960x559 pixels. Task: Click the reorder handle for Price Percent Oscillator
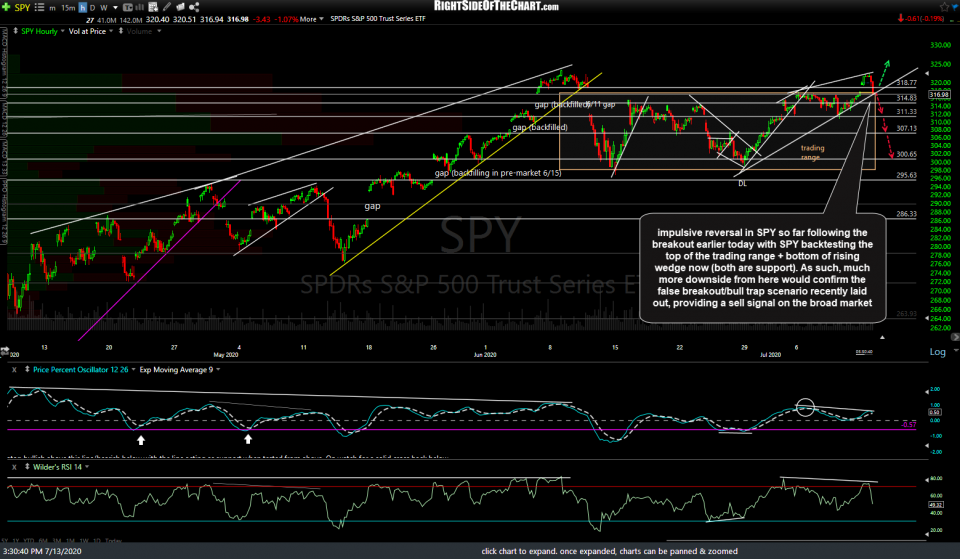[27, 369]
